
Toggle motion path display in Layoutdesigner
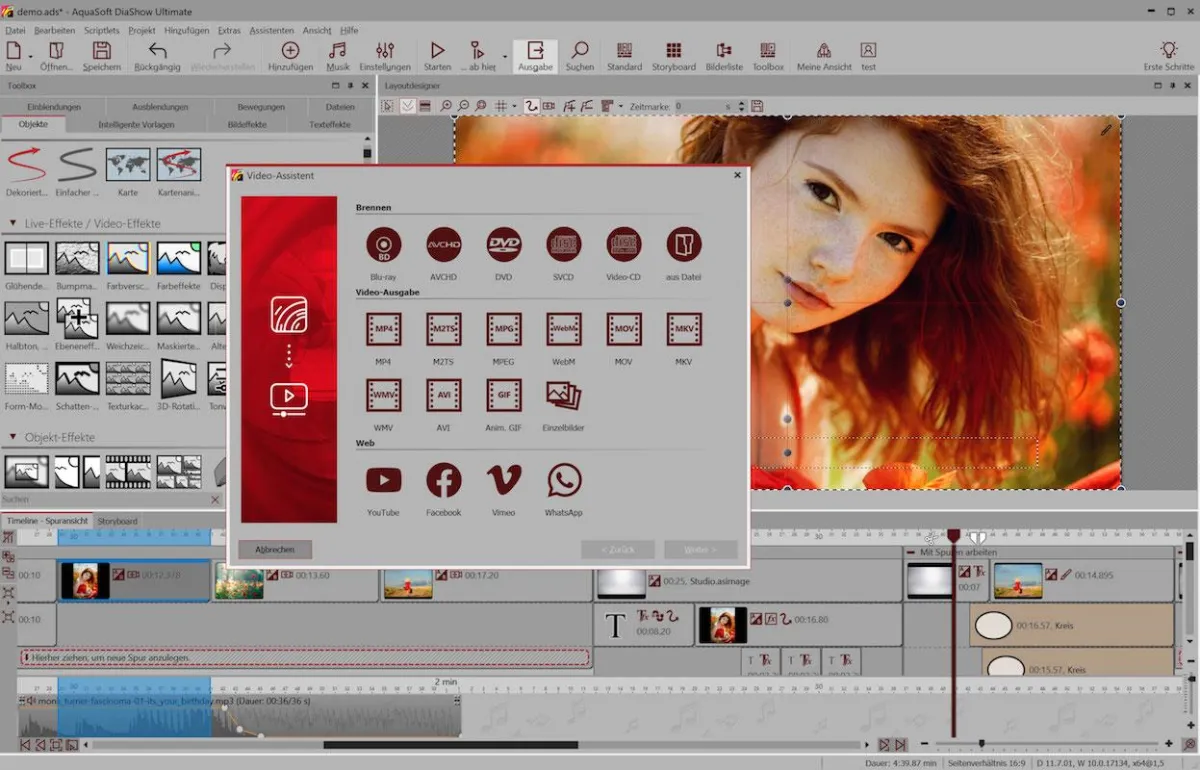click(532, 106)
